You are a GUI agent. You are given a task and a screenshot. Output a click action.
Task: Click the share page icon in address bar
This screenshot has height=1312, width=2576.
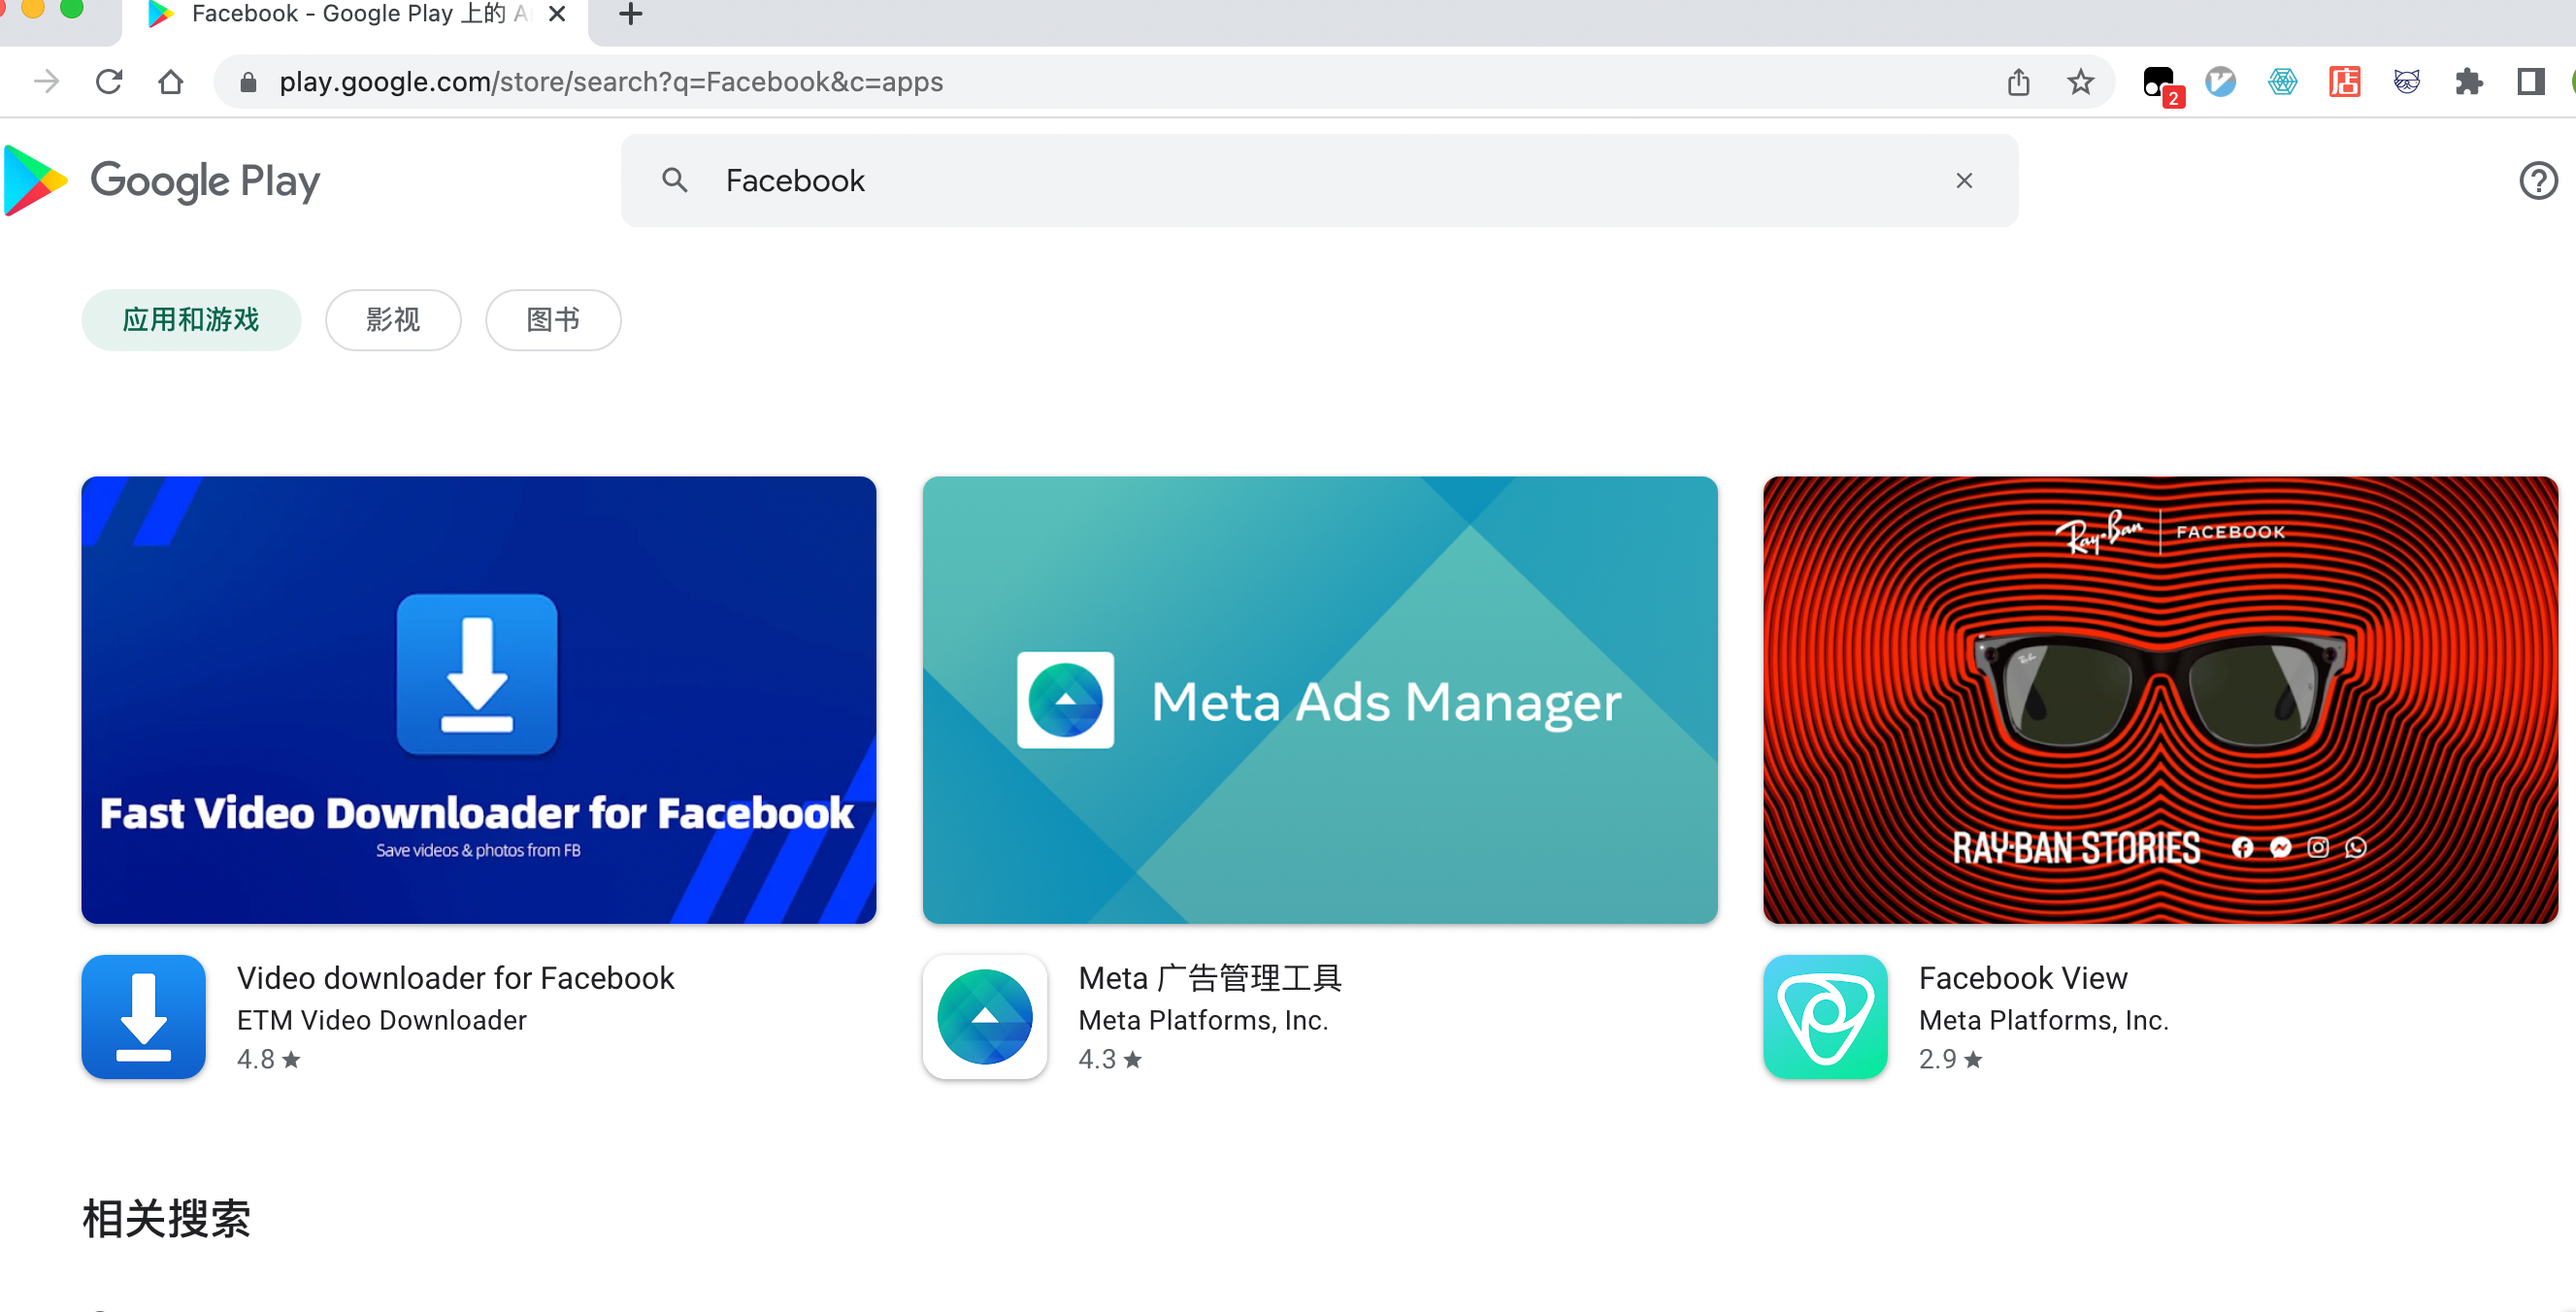click(x=2018, y=82)
